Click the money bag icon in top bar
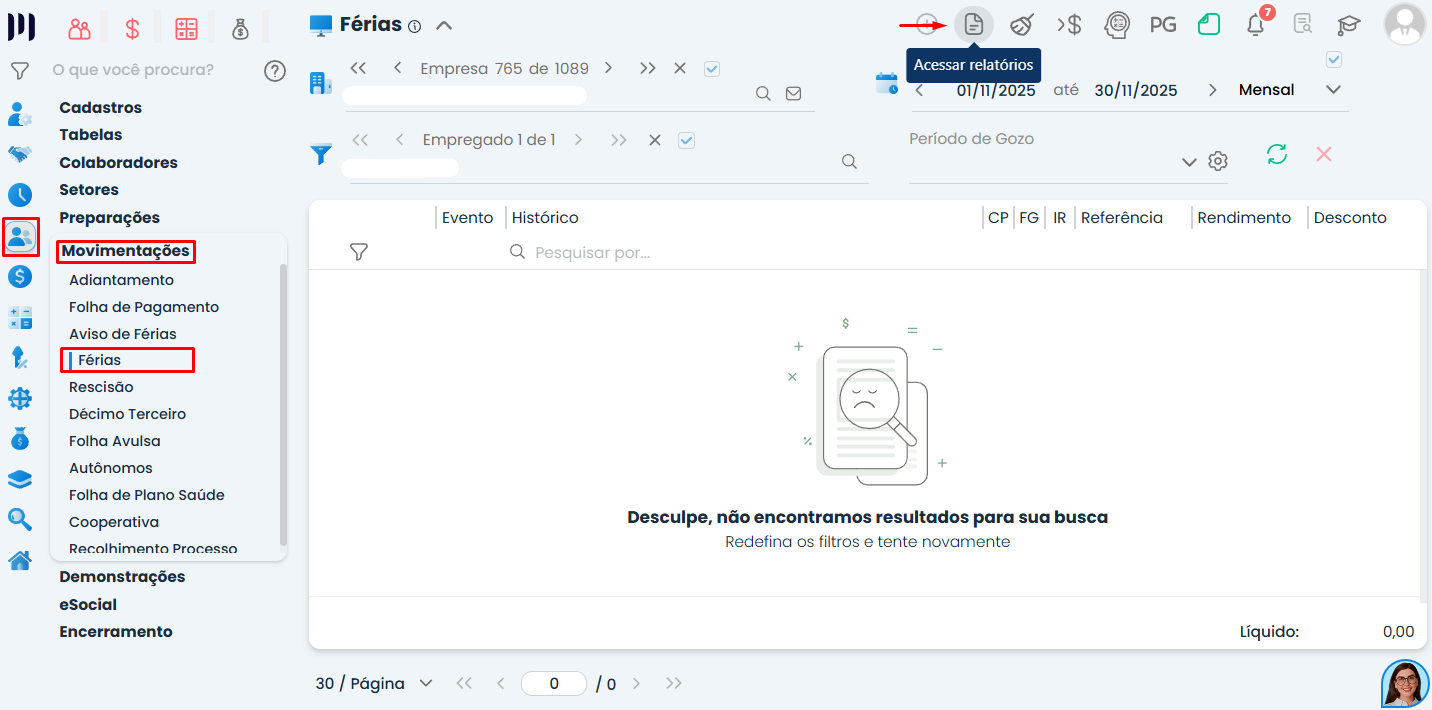Viewport: 1432px width, 710px height. click(x=240, y=29)
